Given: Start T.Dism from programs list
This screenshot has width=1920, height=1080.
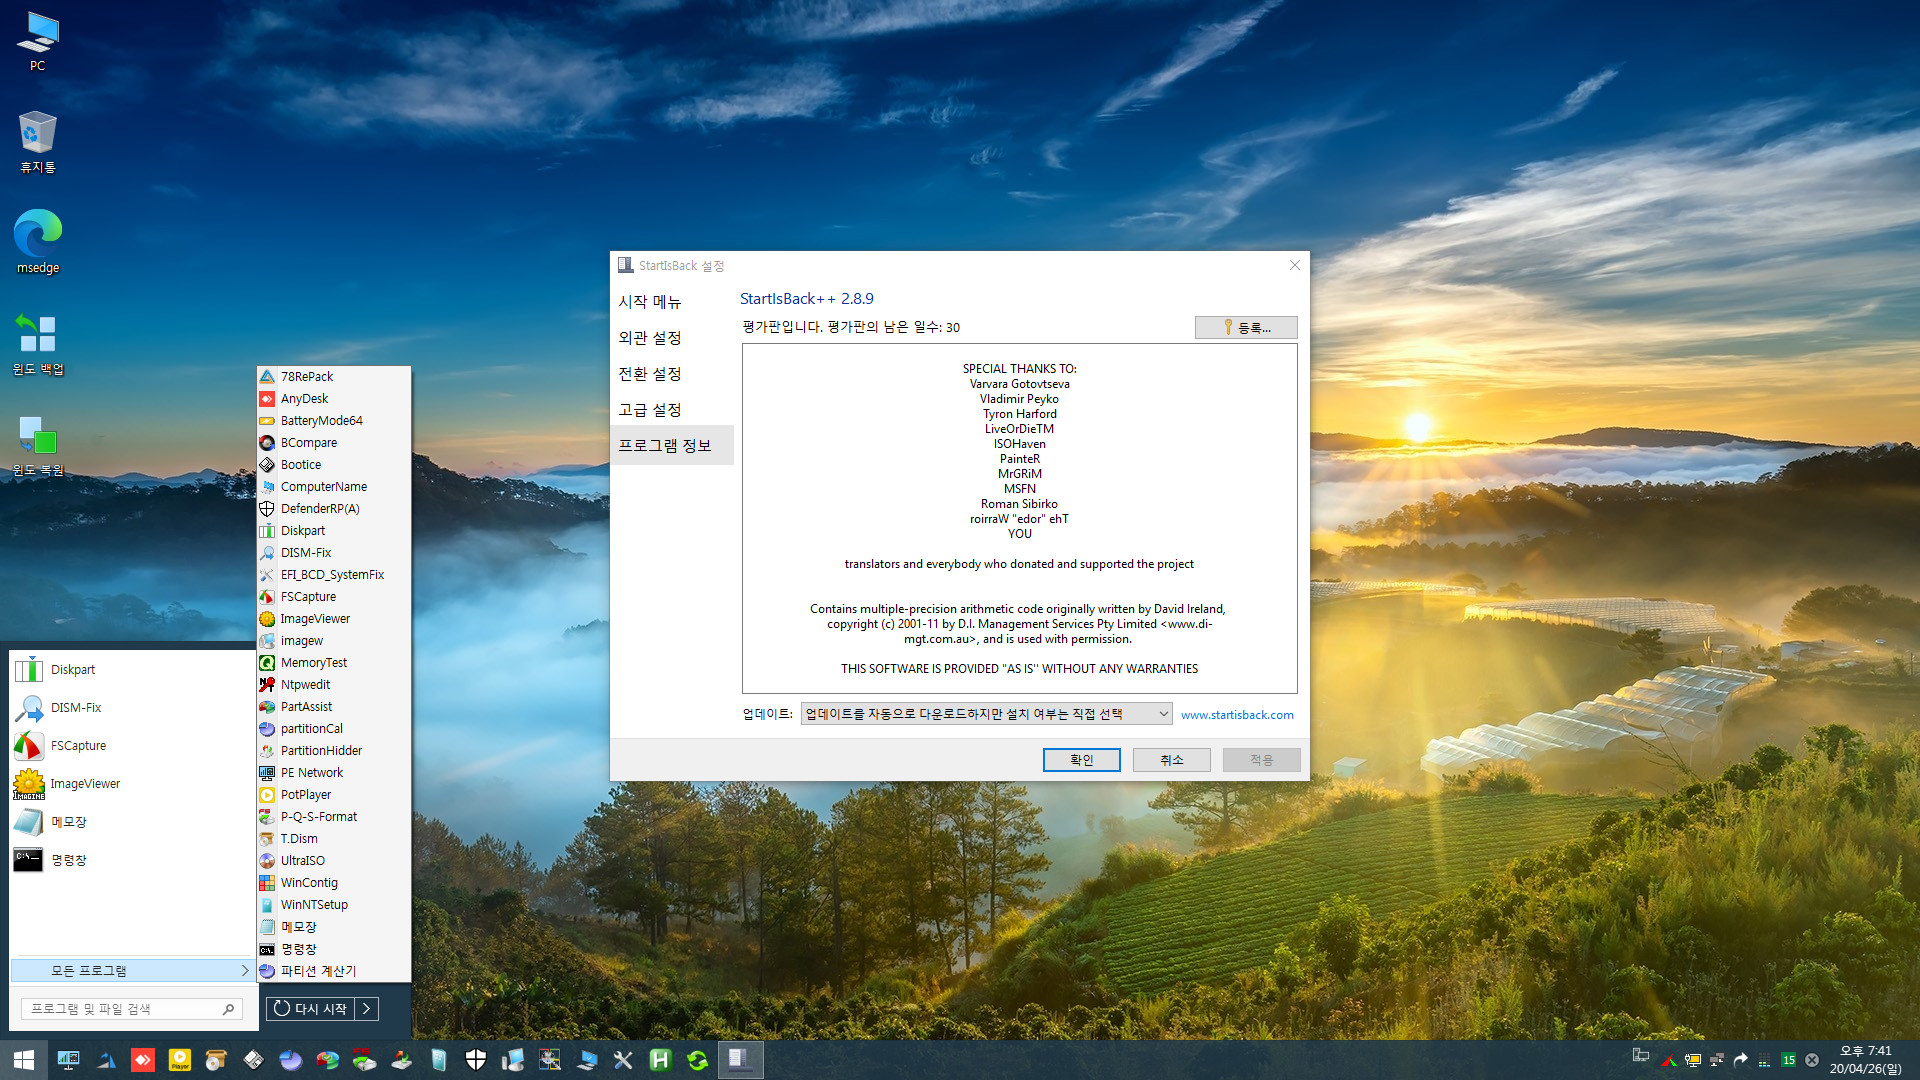Looking at the screenshot, I should click(x=334, y=839).
